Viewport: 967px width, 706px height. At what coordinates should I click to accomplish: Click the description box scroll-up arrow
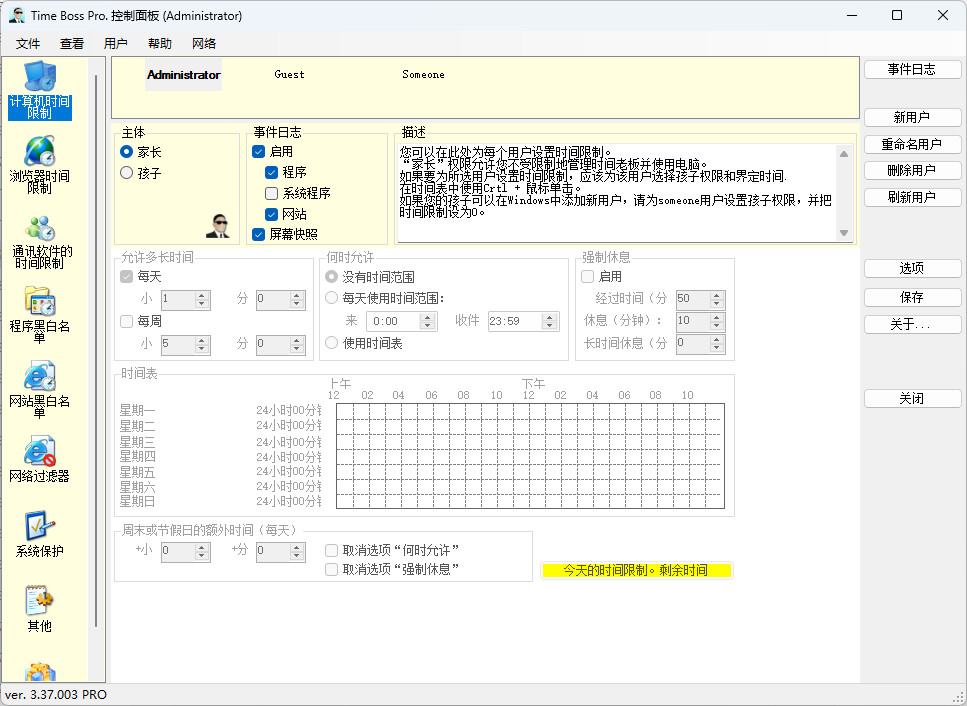[x=844, y=154]
